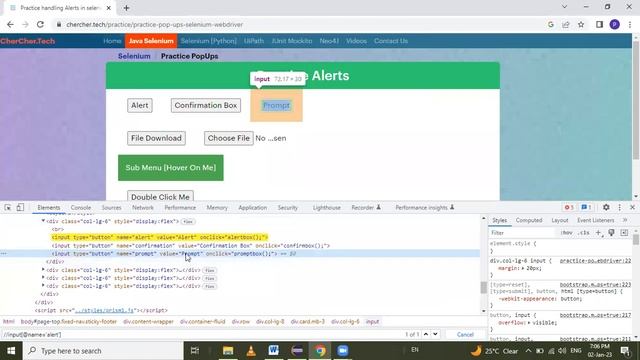Toggle the .cls element classes button
The width and height of the screenshot is (640, 360).
click(x=584, y=233)
